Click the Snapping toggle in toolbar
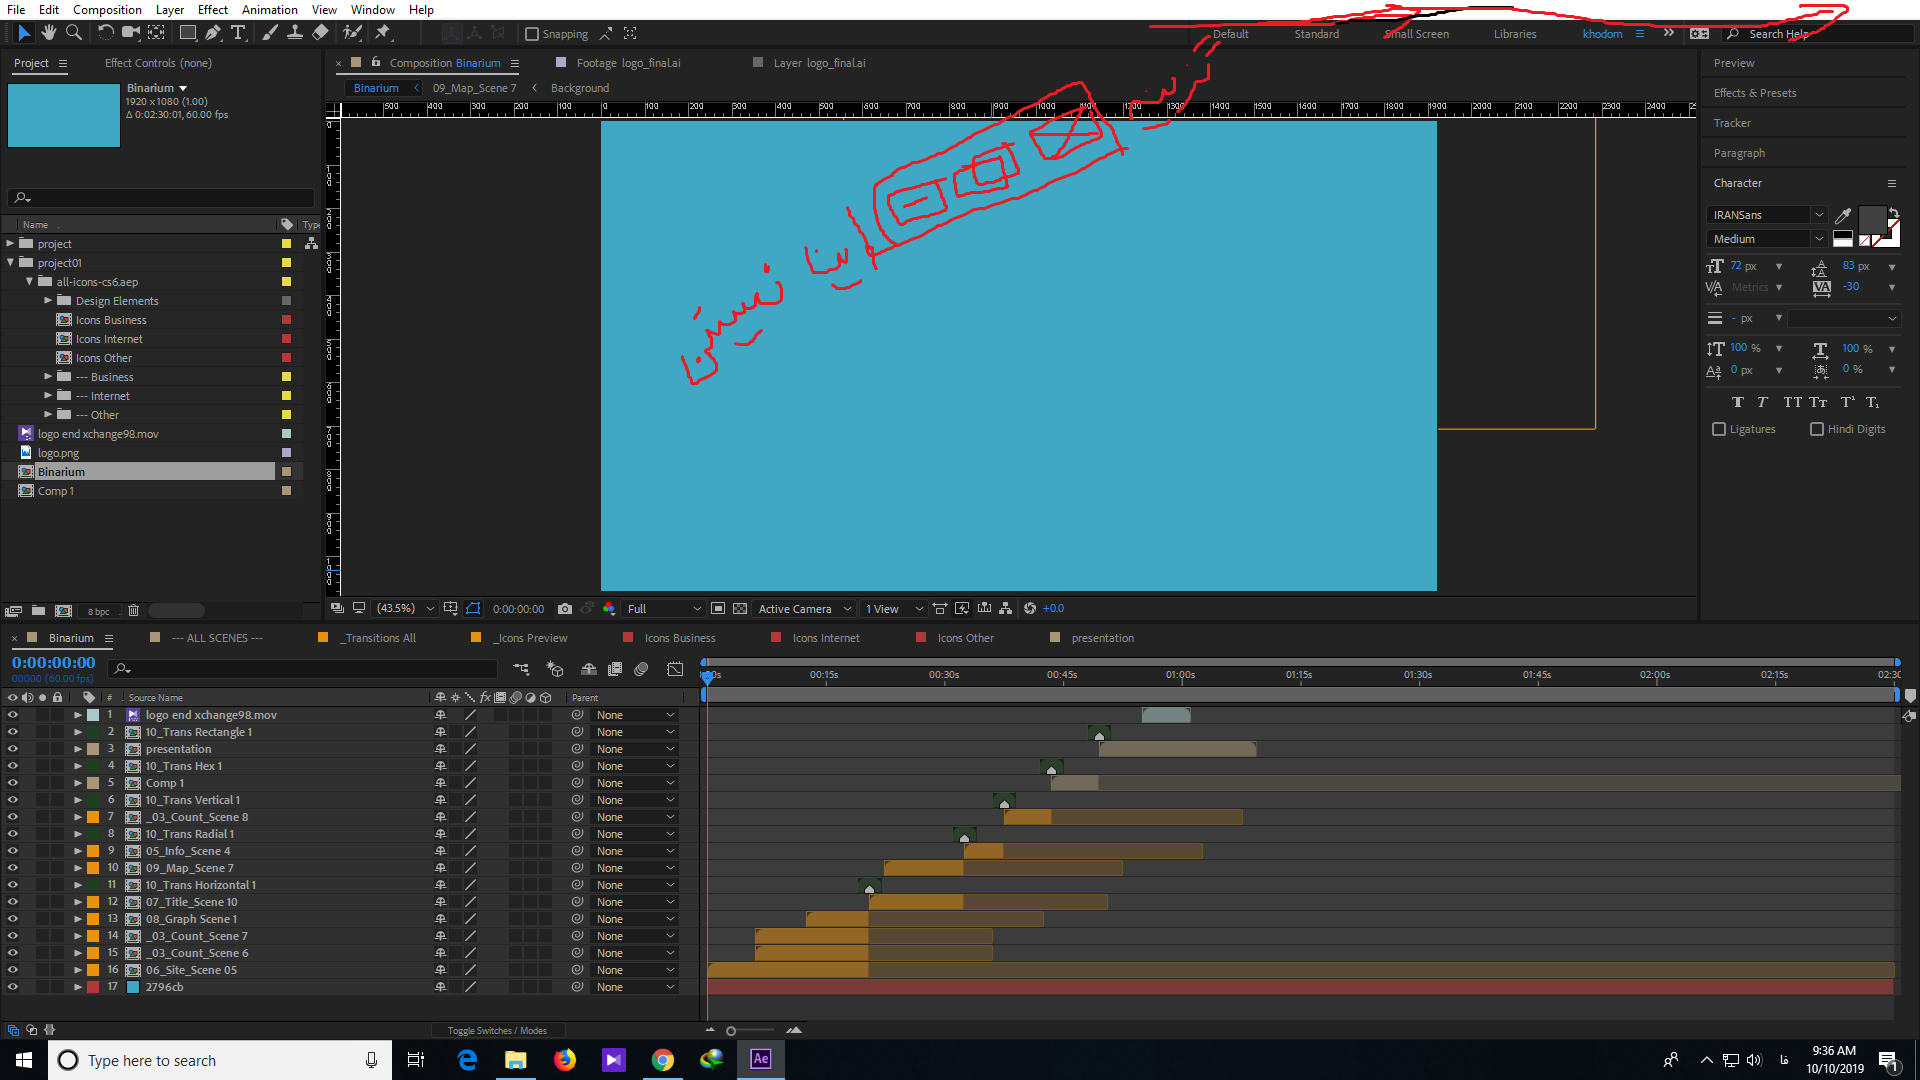This screenshot has height=1080, width=1920. (529, 33)
